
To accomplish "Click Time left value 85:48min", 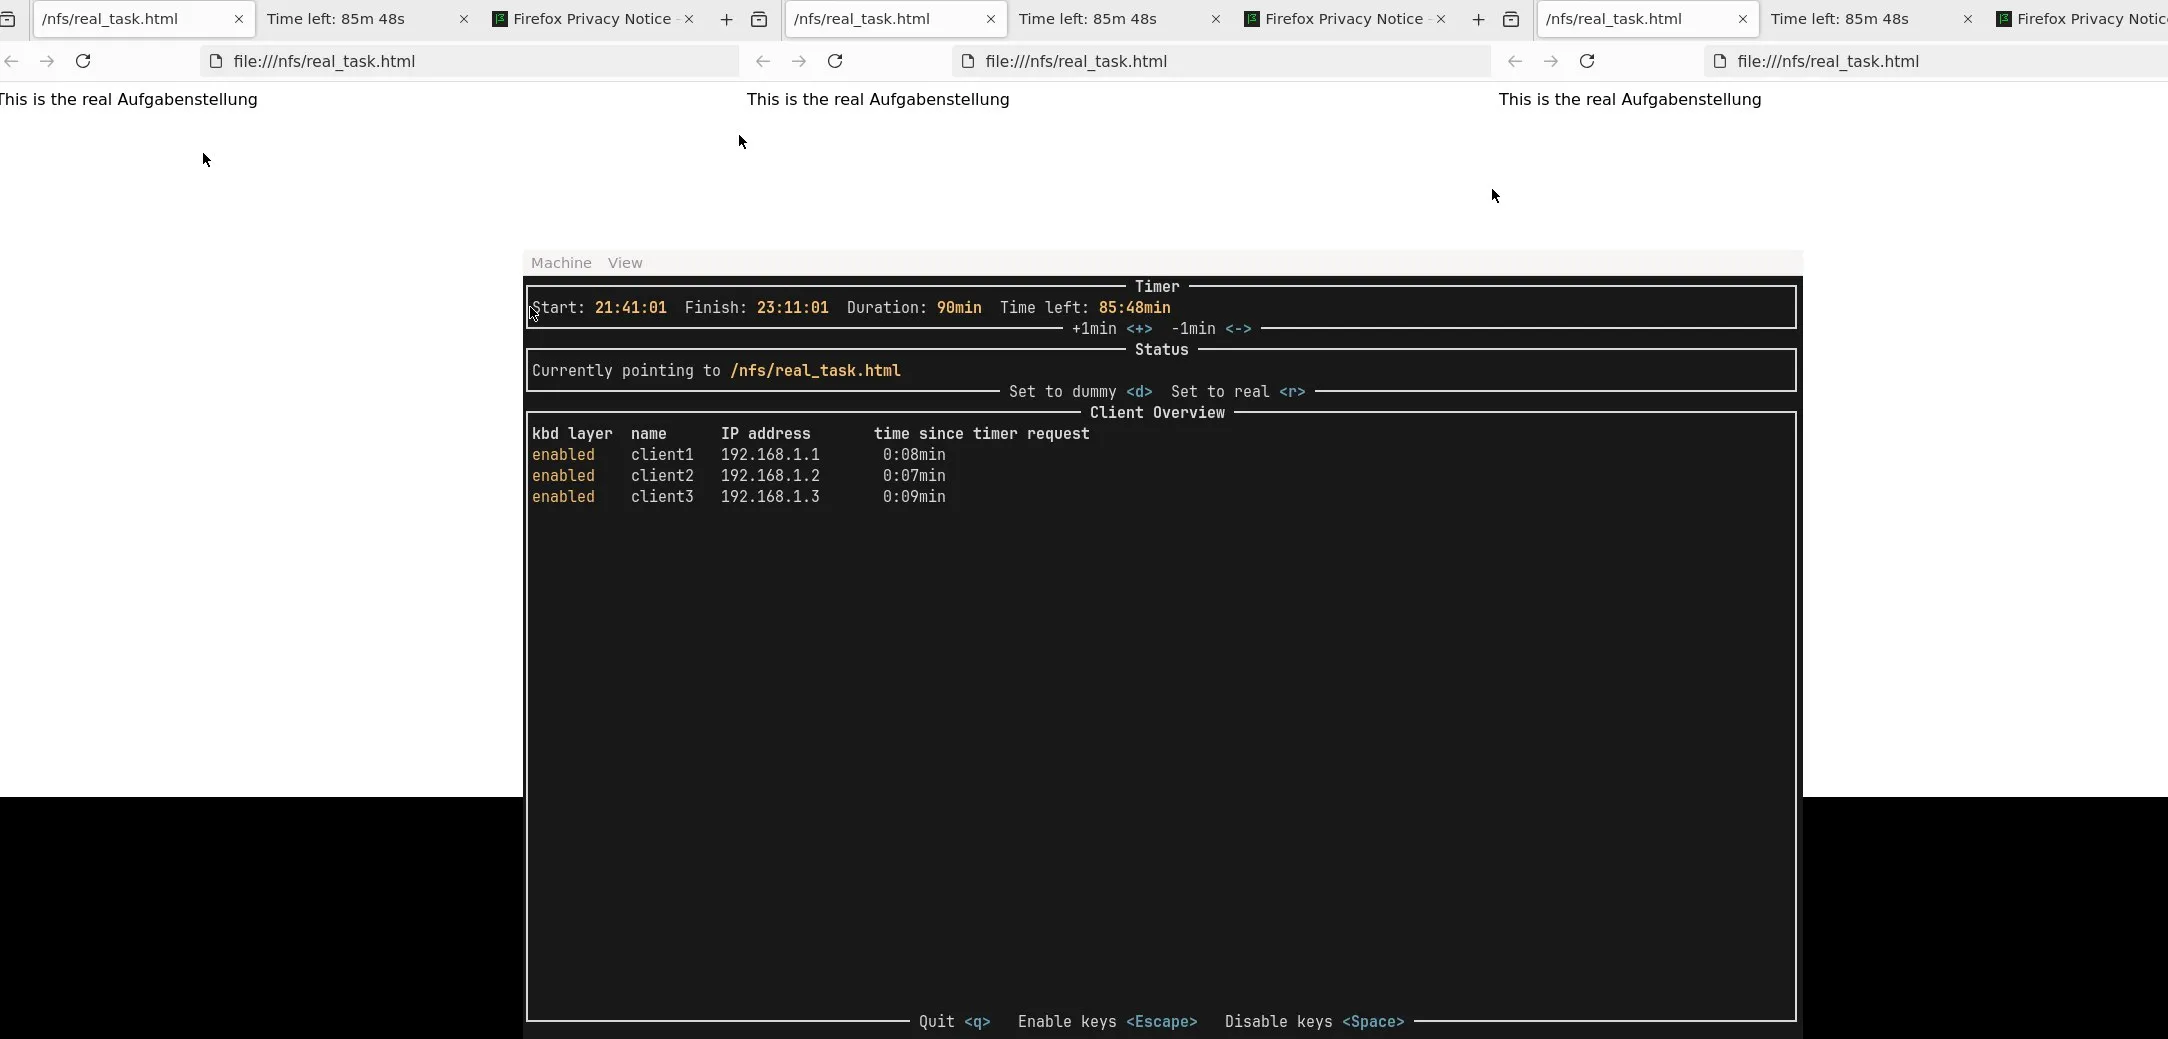I will [x=1135, y=308].
